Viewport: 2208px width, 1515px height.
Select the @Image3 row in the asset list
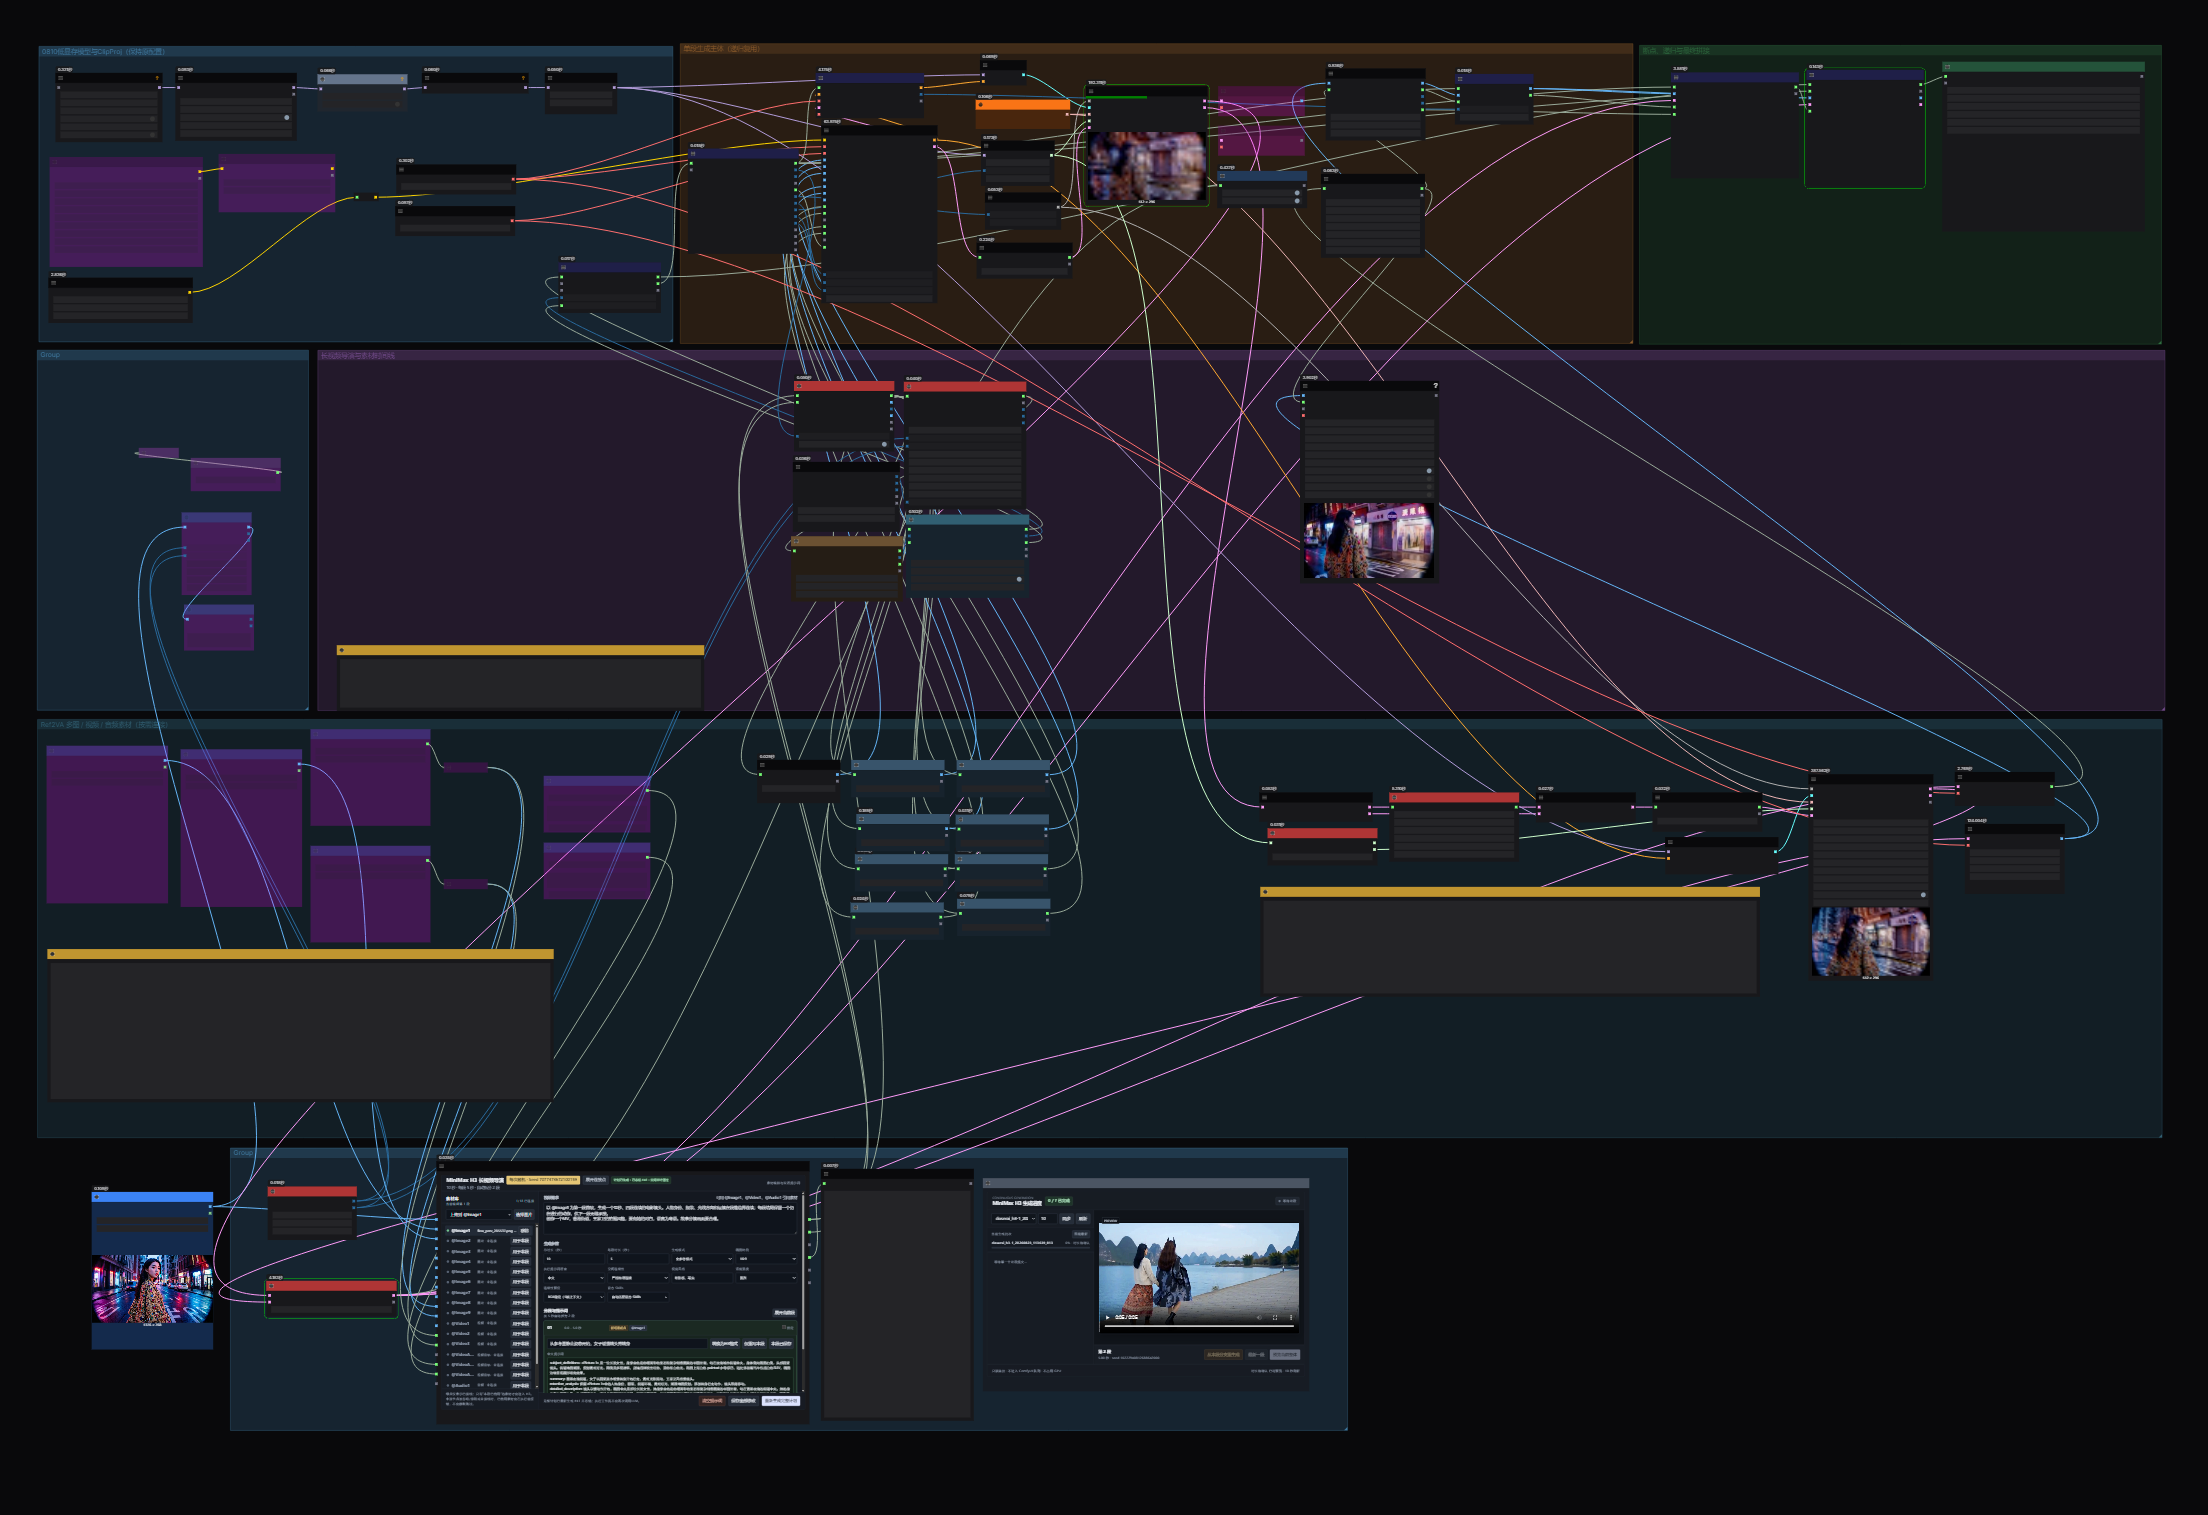click(488, 1252)
